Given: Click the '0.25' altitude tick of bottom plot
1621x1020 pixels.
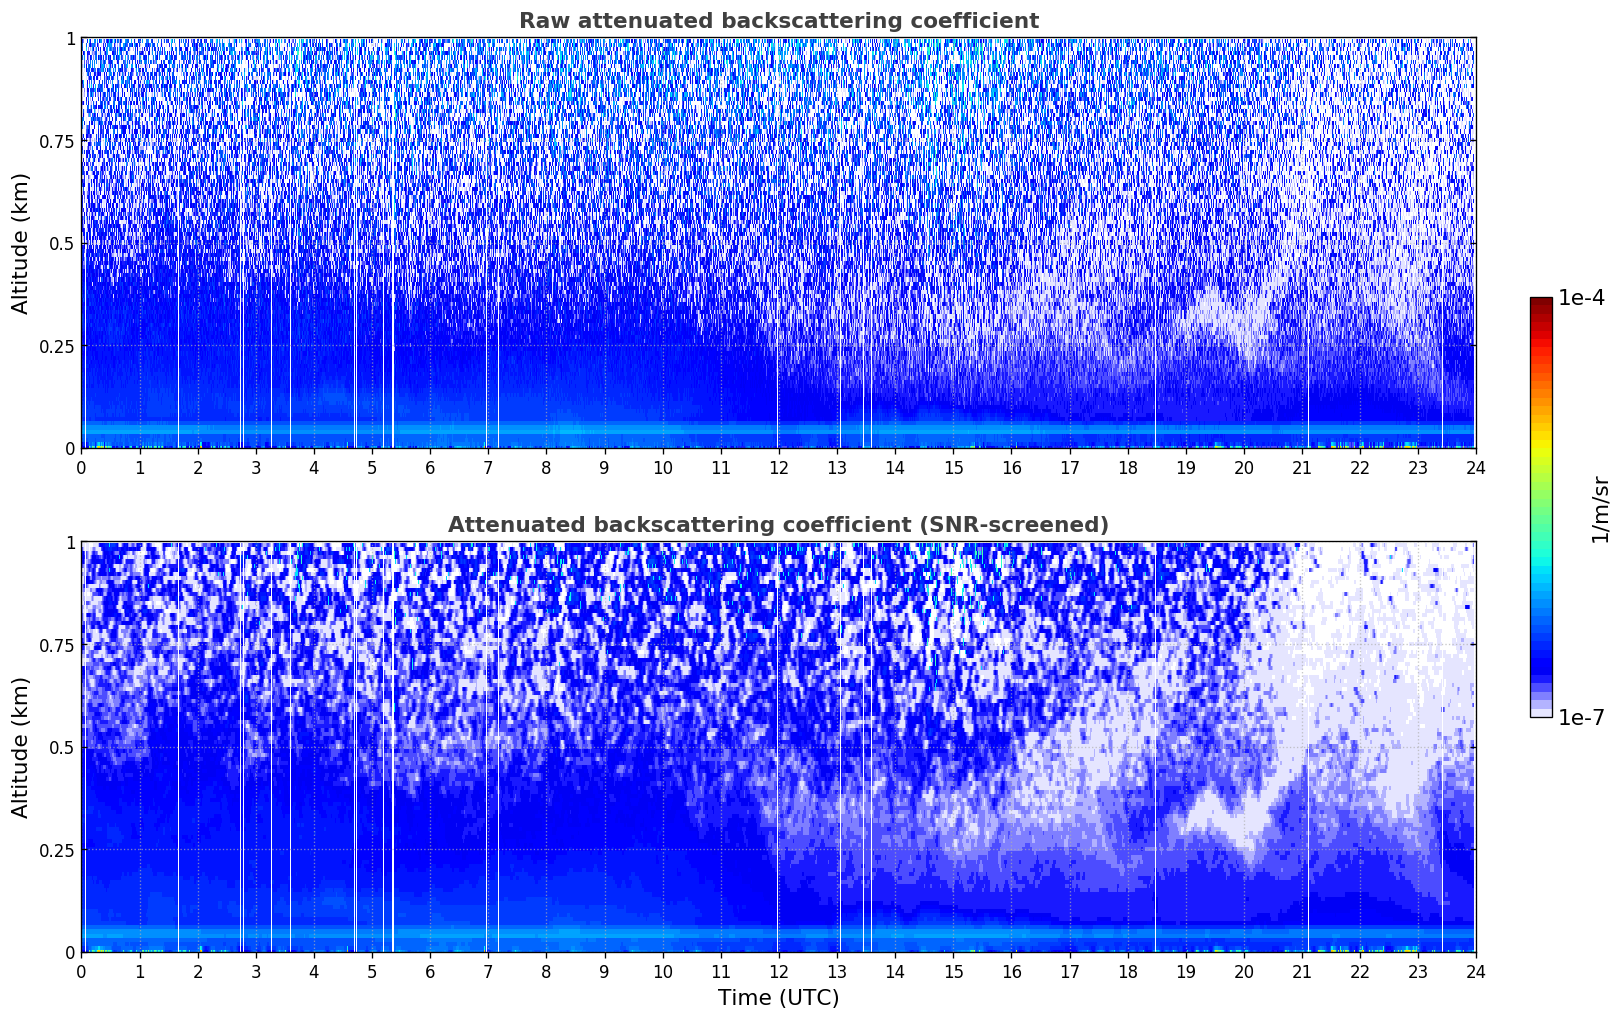Looking at the screenshot, I should [57, 850].
